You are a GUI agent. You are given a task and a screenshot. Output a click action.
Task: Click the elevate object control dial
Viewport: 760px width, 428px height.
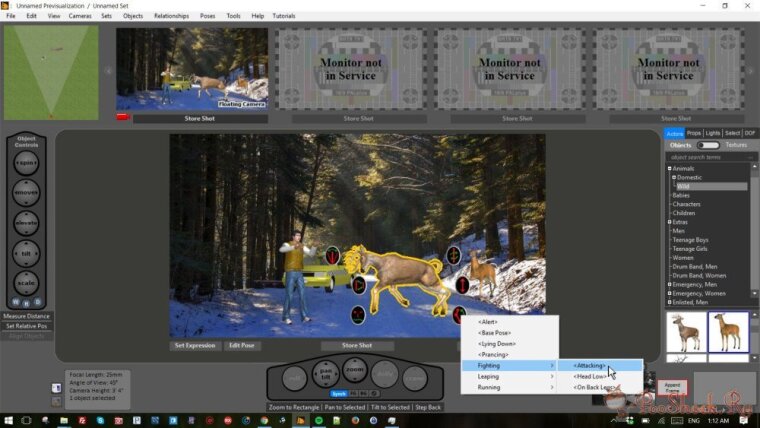click(x=26, y=223)
